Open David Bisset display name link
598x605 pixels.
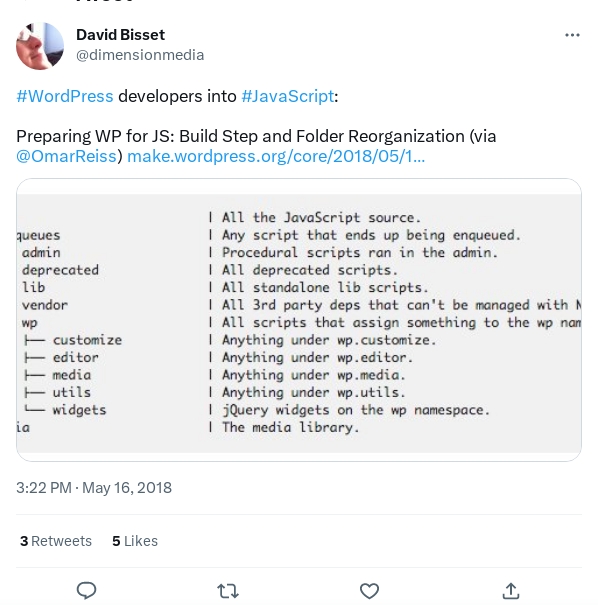pyautogui.click(x=120, y=35)
